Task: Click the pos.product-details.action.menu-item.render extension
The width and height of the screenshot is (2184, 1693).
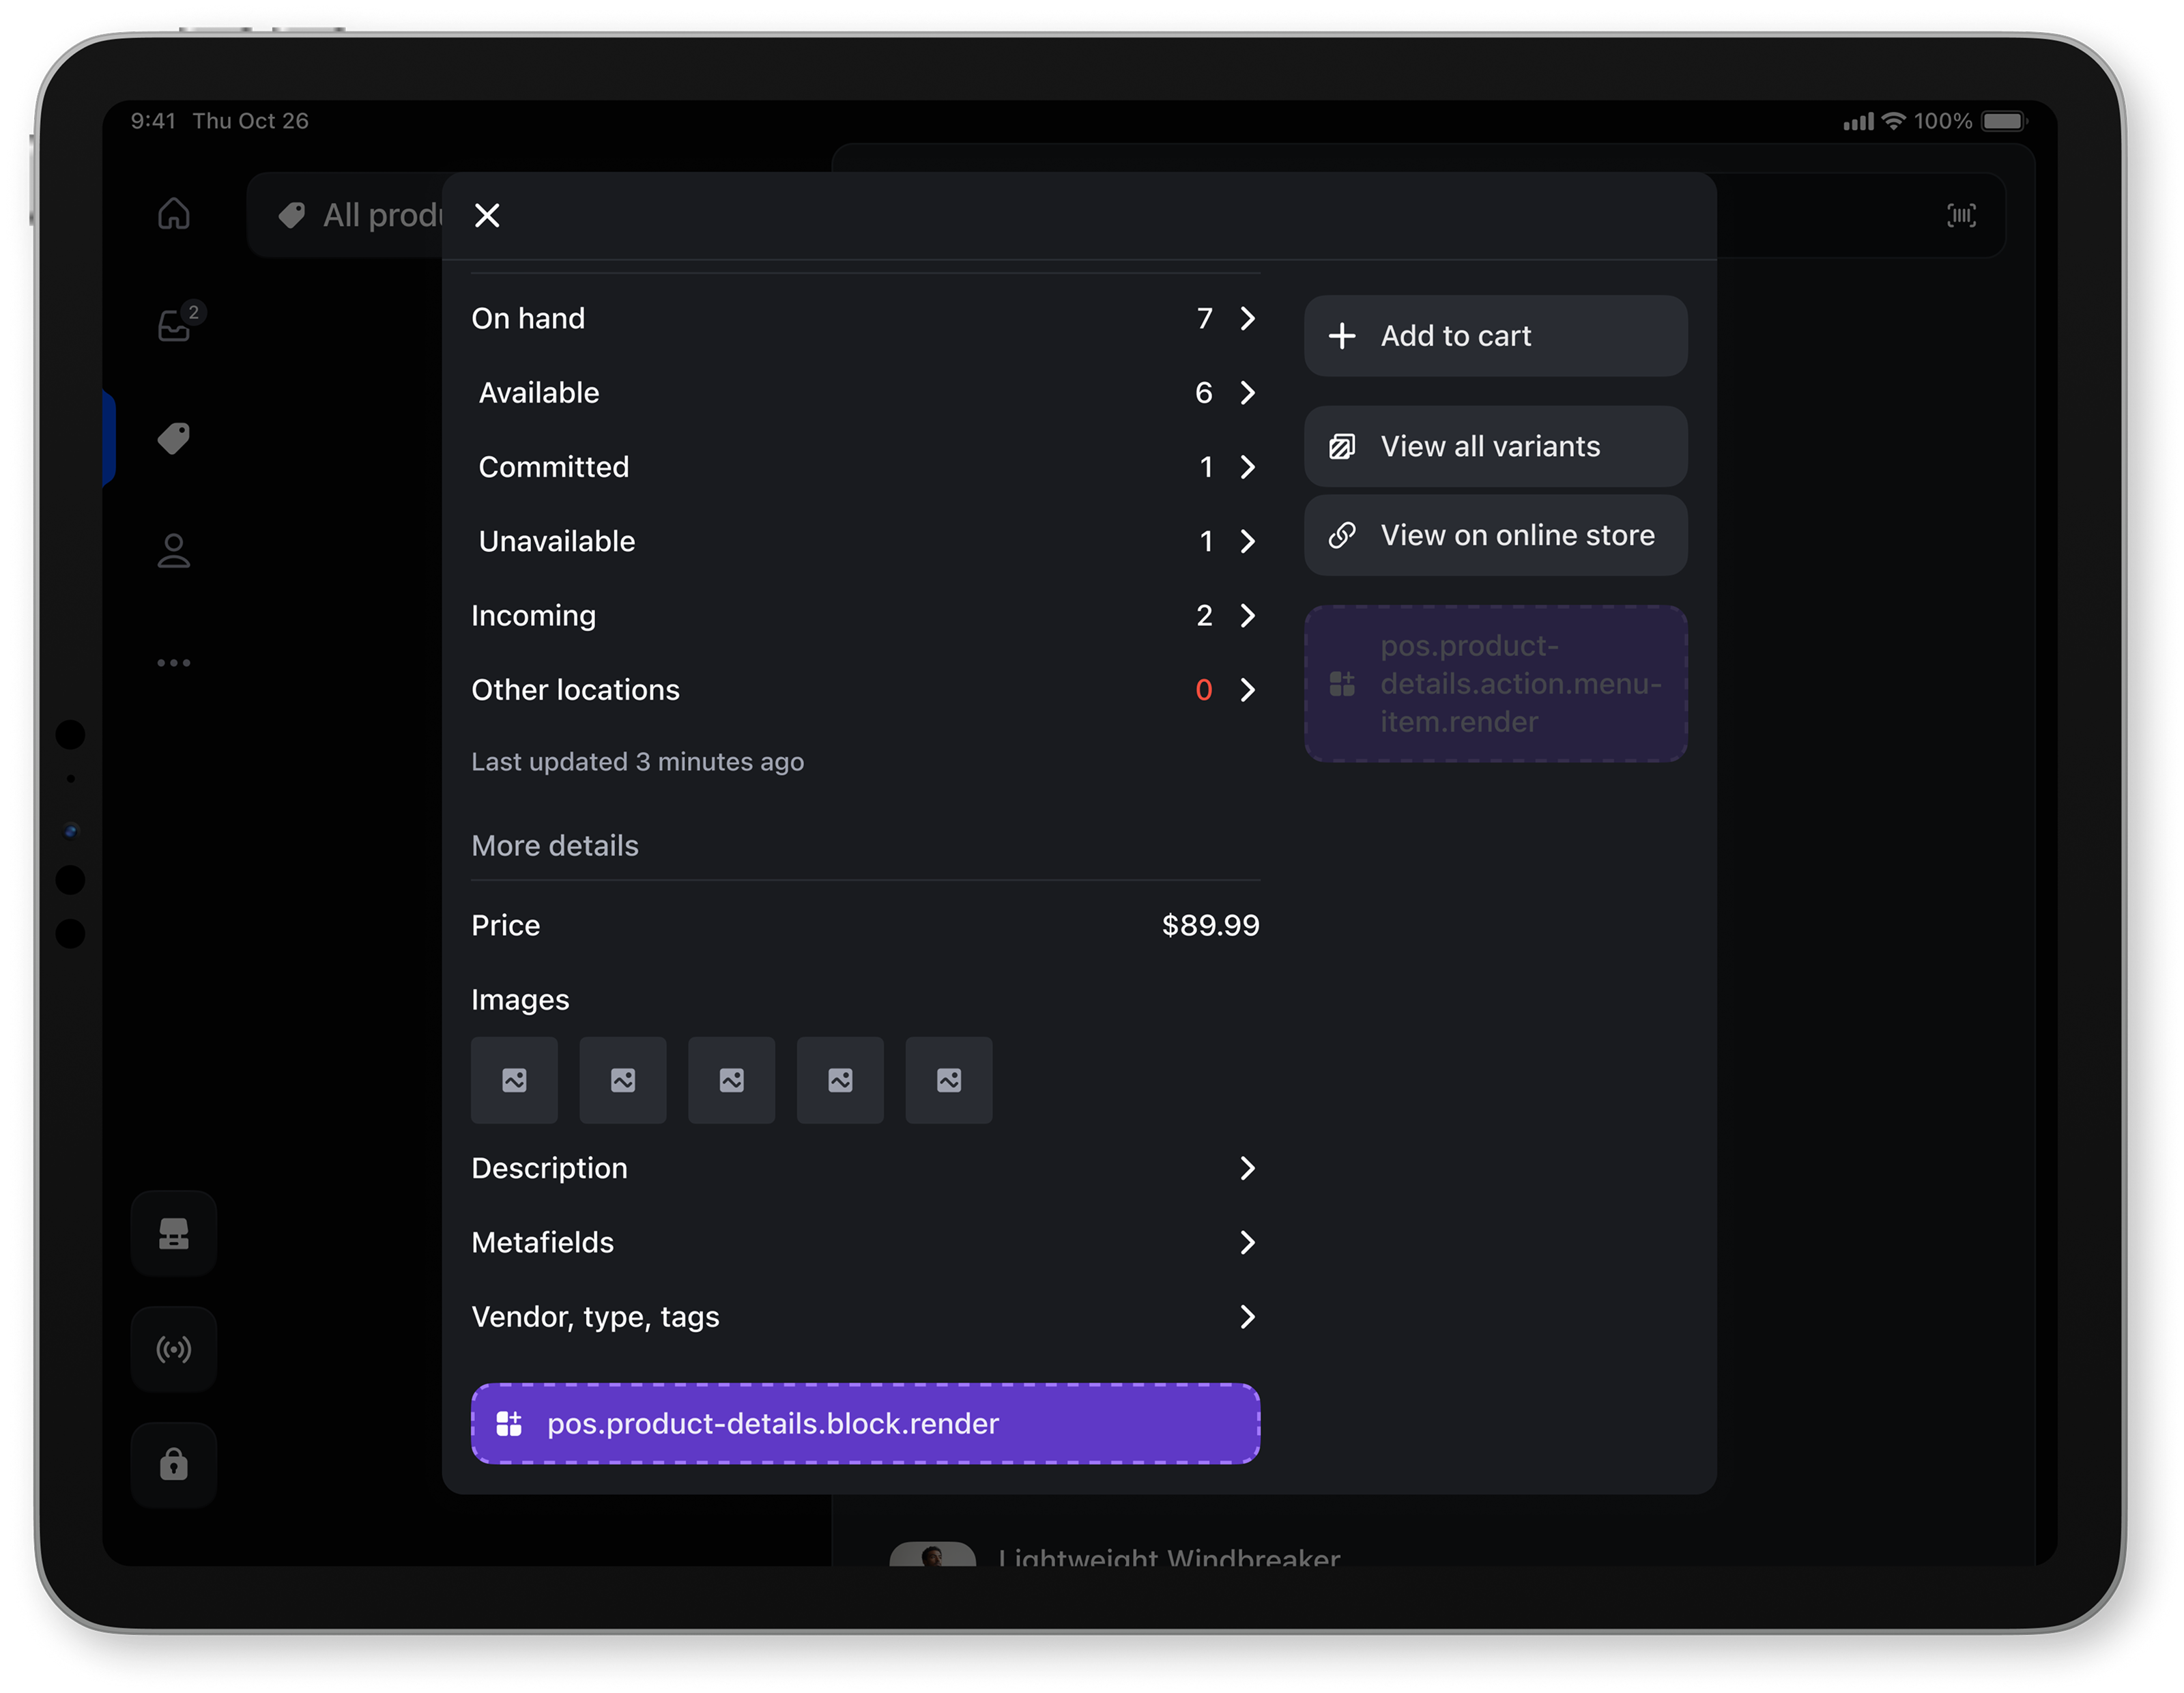Action: 1495,683
